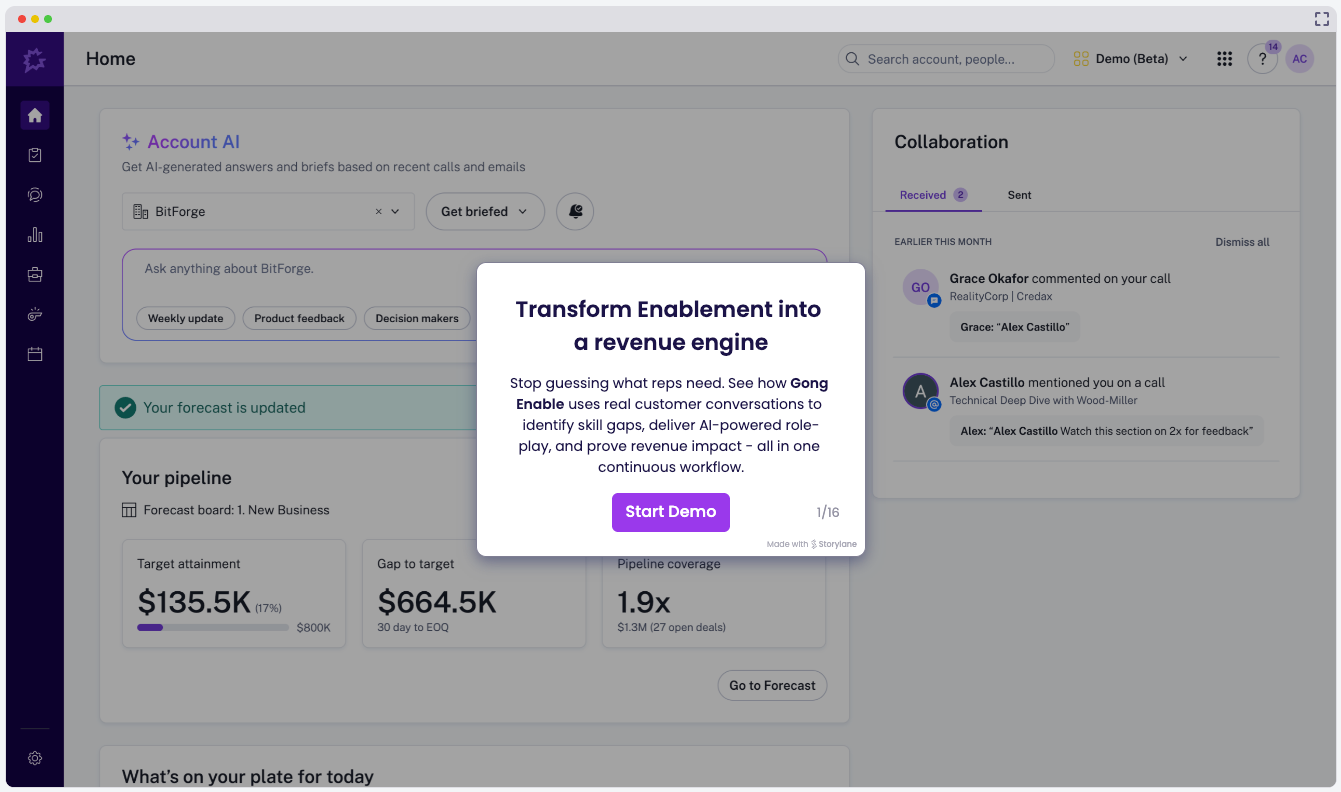Screen dimensions: 1341x792
Task: Open the bar chart insights sidebar icon
Action: click(35, 235)
